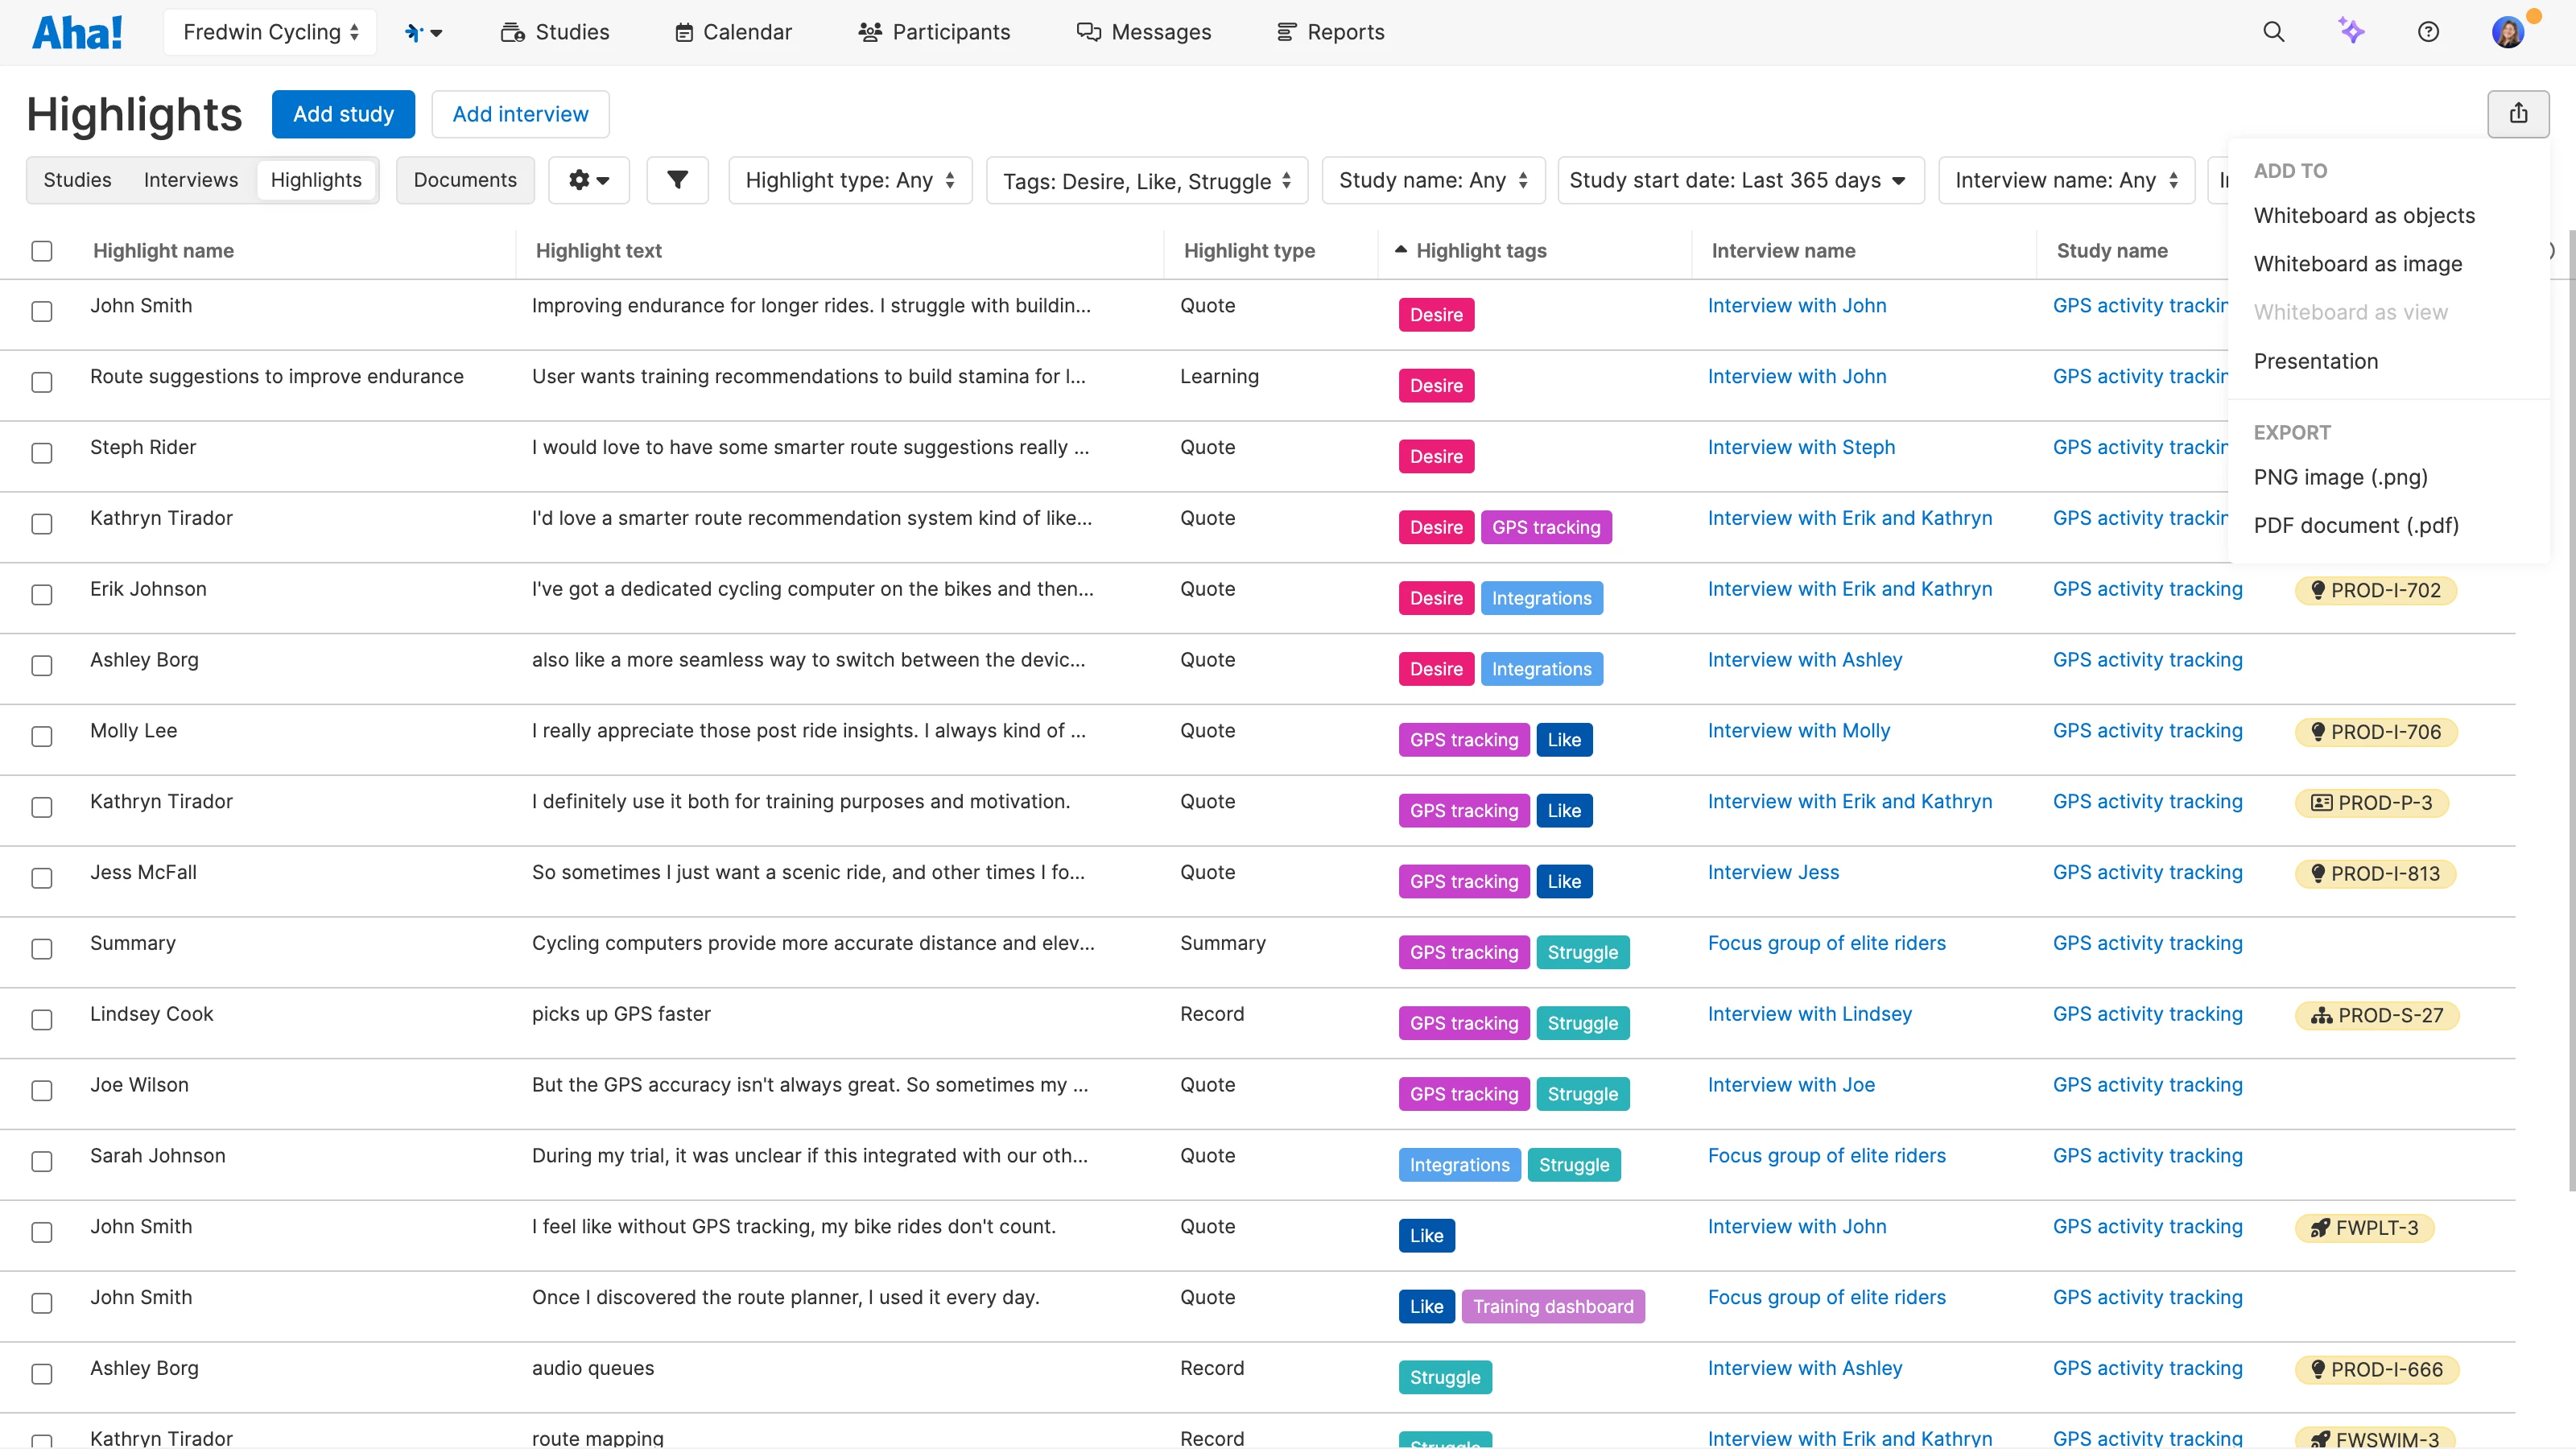
Task: Open the Interview with Steph link
Action: 1800,447
